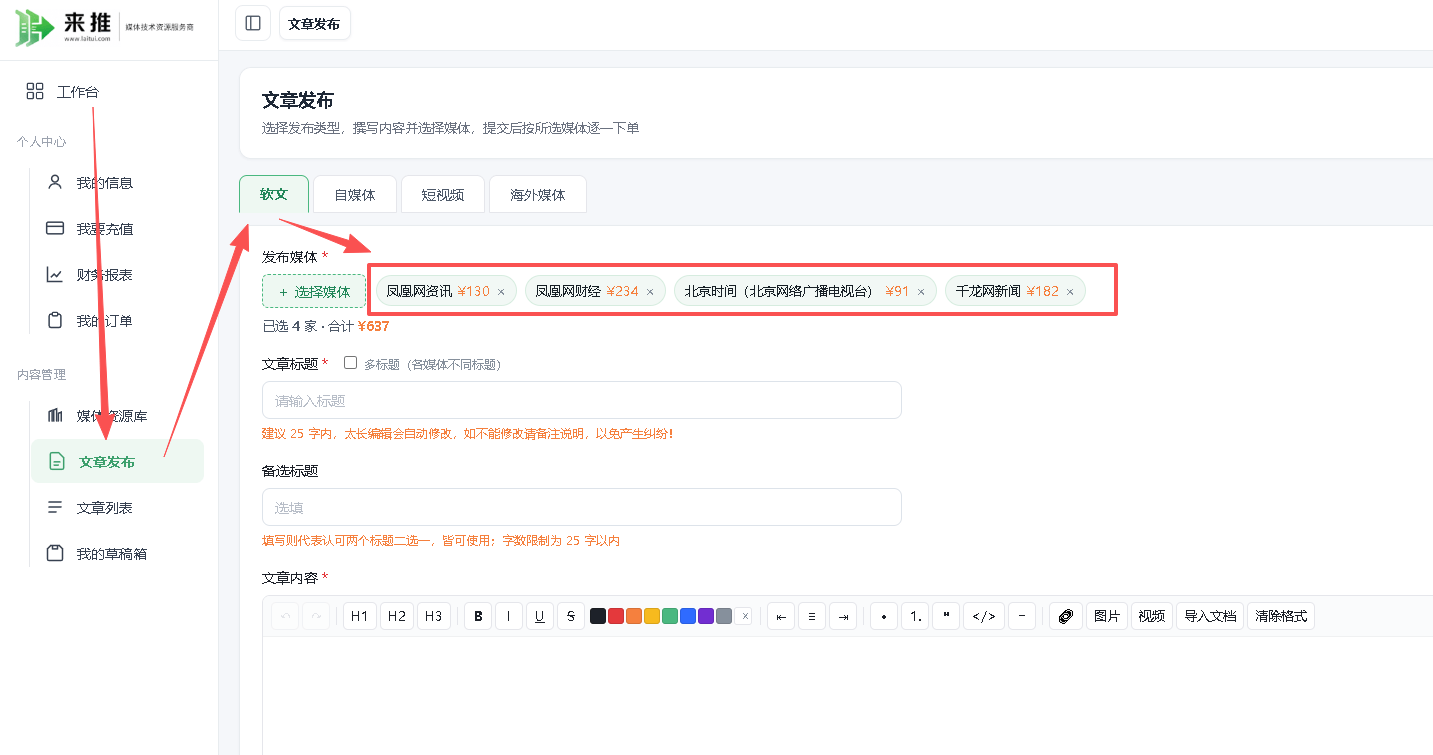
Task: Remove 凤凰网财经 from selected media
Action: (650, 292)
